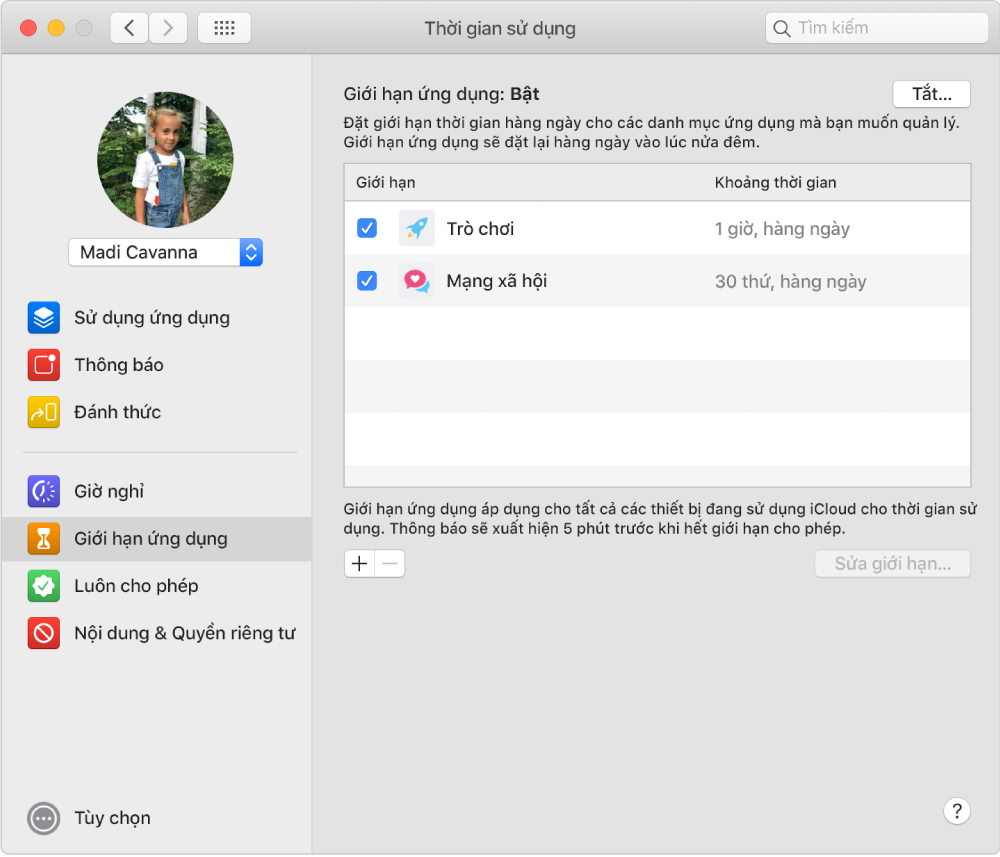Screen dimensions: 1000x857
Task: Select Nội dung & Quyền riêng tư
Action: click(x=185, y=633)
